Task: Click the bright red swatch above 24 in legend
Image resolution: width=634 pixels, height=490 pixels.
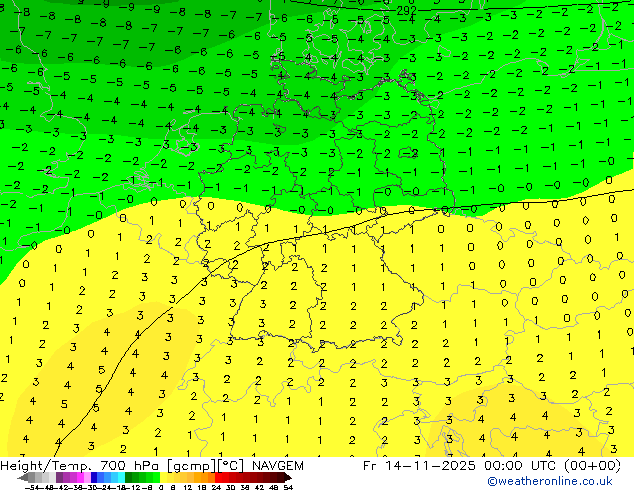Action: click(x=218, y=478)
